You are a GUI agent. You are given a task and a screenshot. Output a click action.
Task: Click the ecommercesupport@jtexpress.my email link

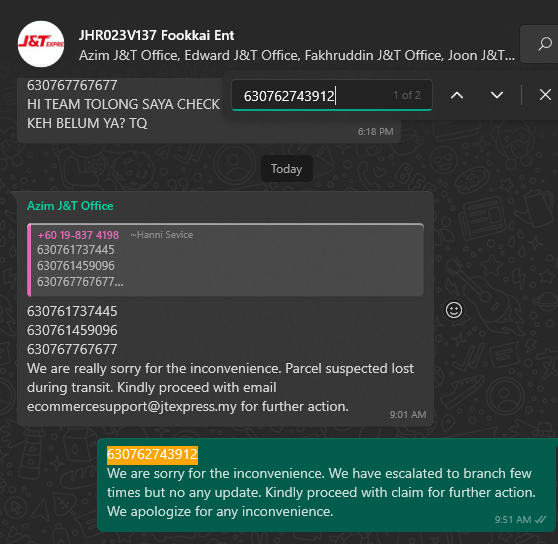132,406
